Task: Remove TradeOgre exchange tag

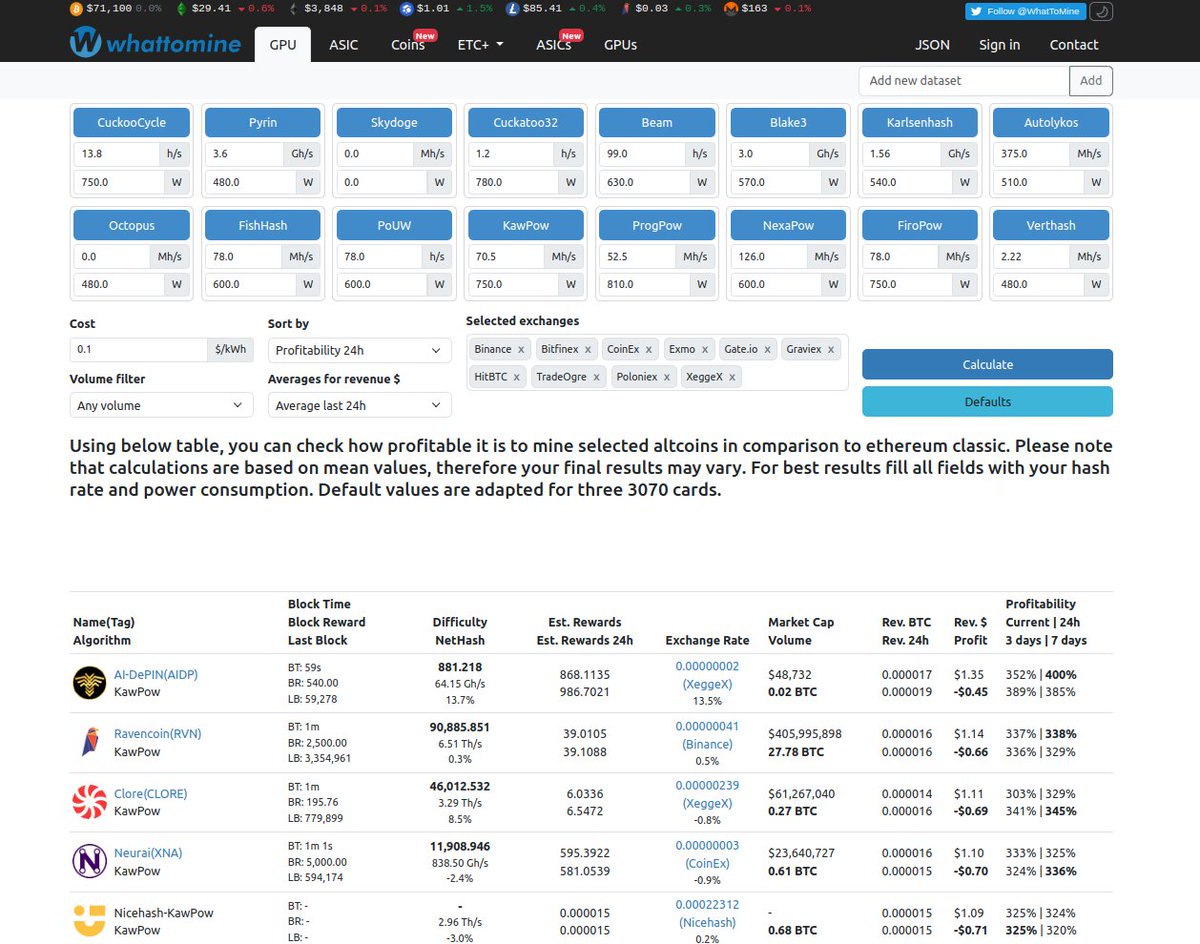Action: pyautogui.click(x=596, y=377)
